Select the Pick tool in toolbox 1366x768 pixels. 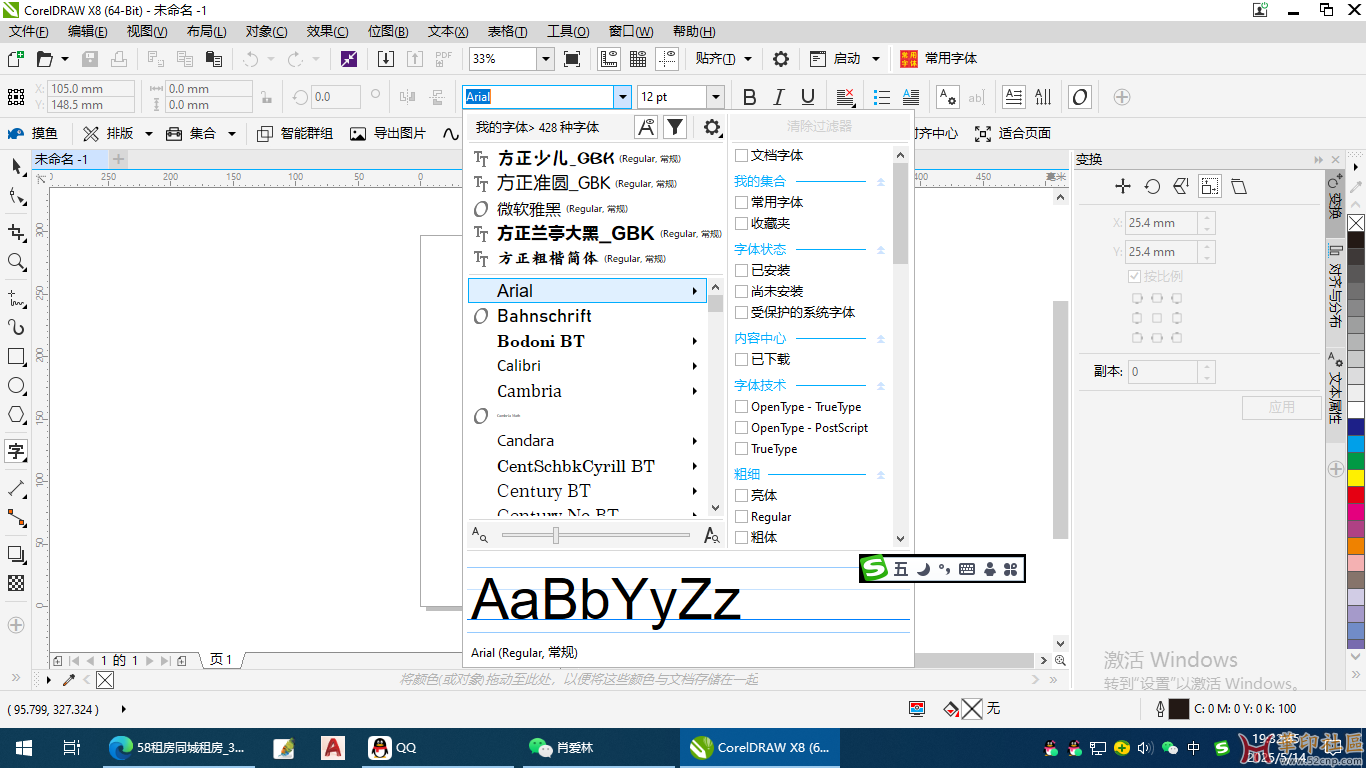tap(17, 166)
